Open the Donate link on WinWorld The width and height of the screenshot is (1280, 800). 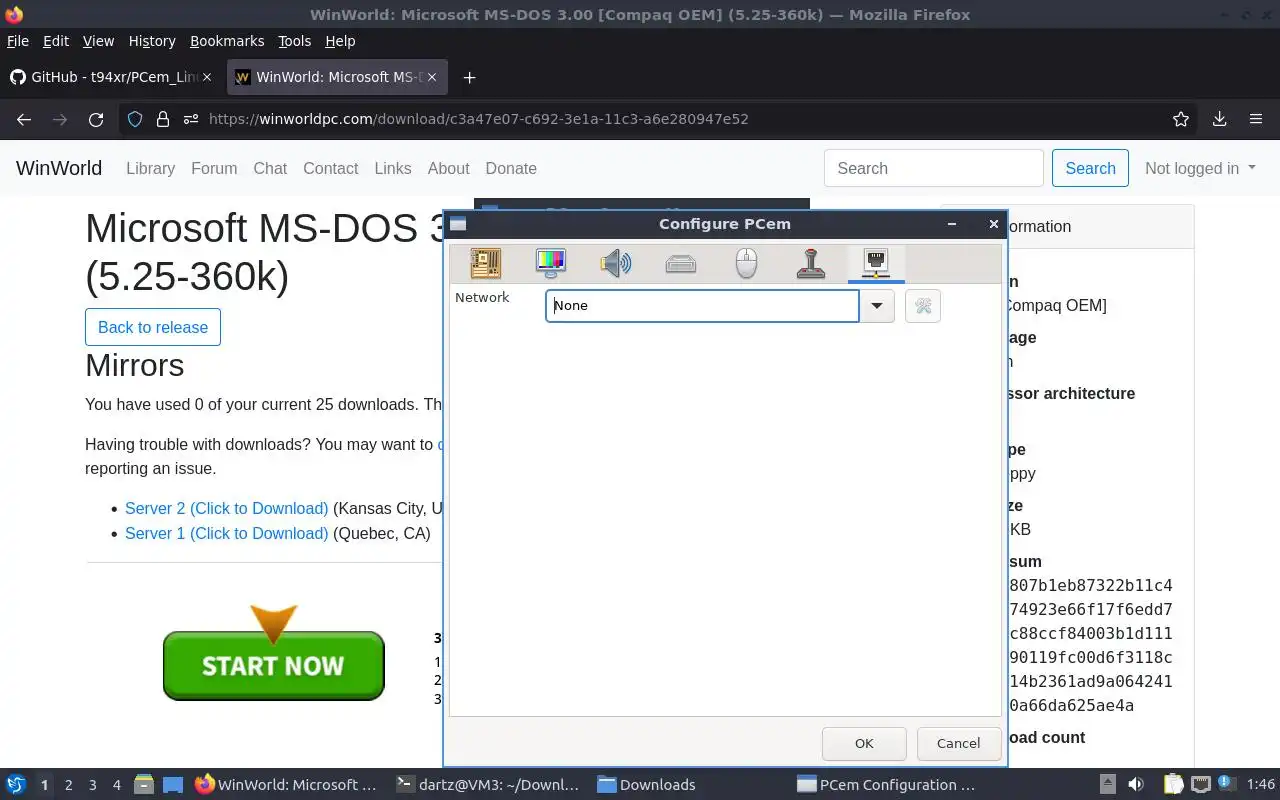(x=511, y=168)
